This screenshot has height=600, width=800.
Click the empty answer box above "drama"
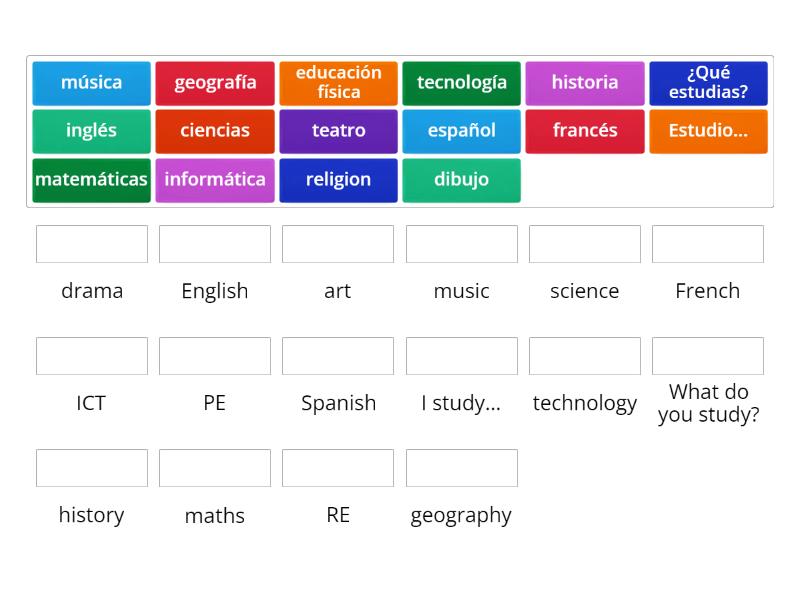[91, 243]
